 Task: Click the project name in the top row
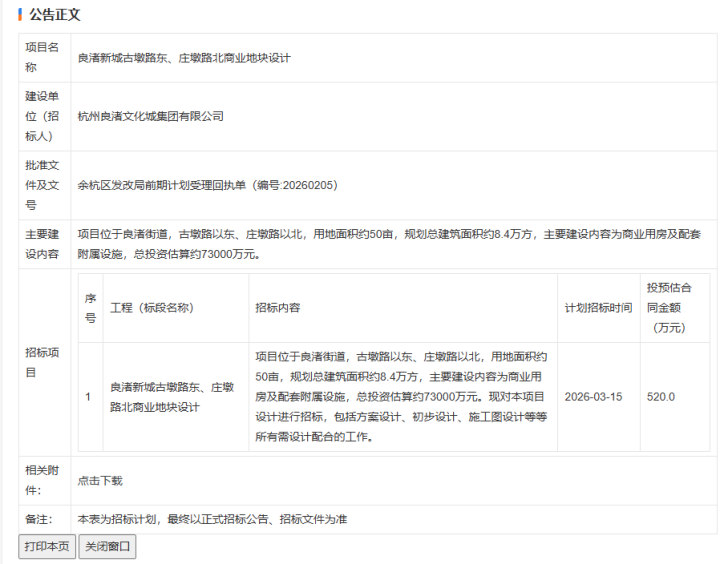pos(184,58)
